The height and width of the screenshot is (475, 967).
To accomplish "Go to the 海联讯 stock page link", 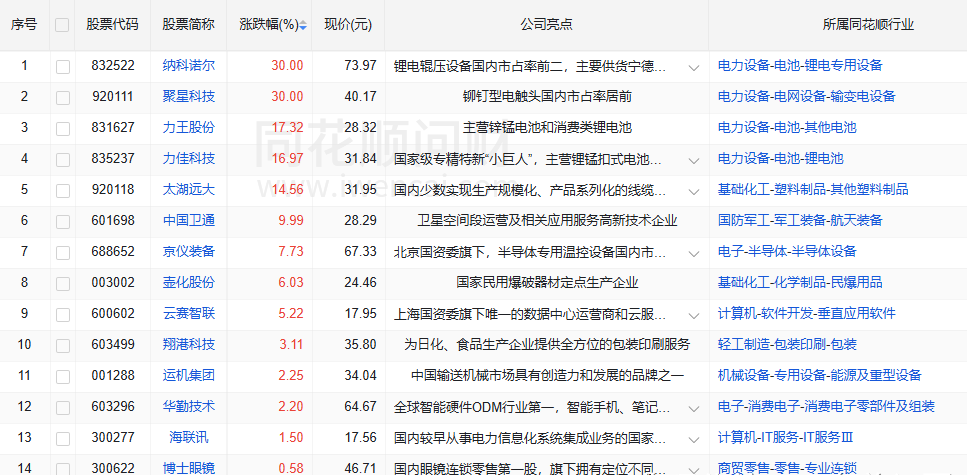I will point(189,438).
